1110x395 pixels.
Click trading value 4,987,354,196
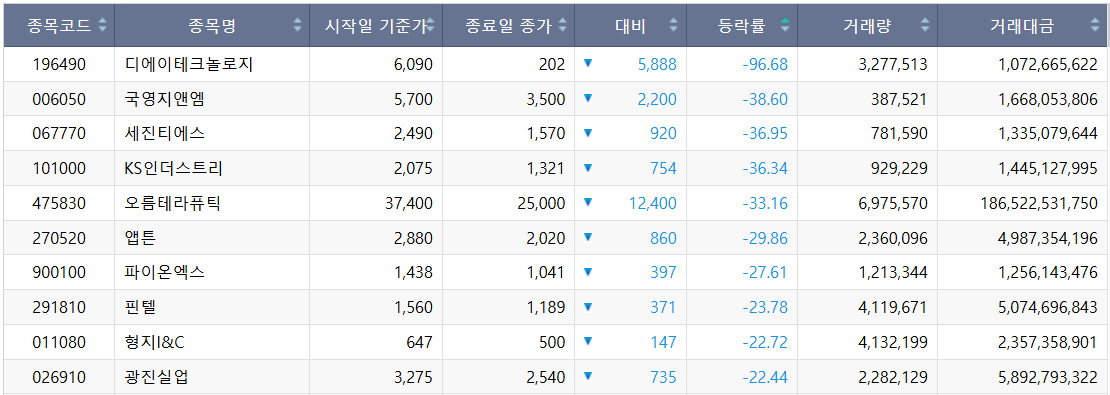pyautogui.click(x=1048, y=239)
